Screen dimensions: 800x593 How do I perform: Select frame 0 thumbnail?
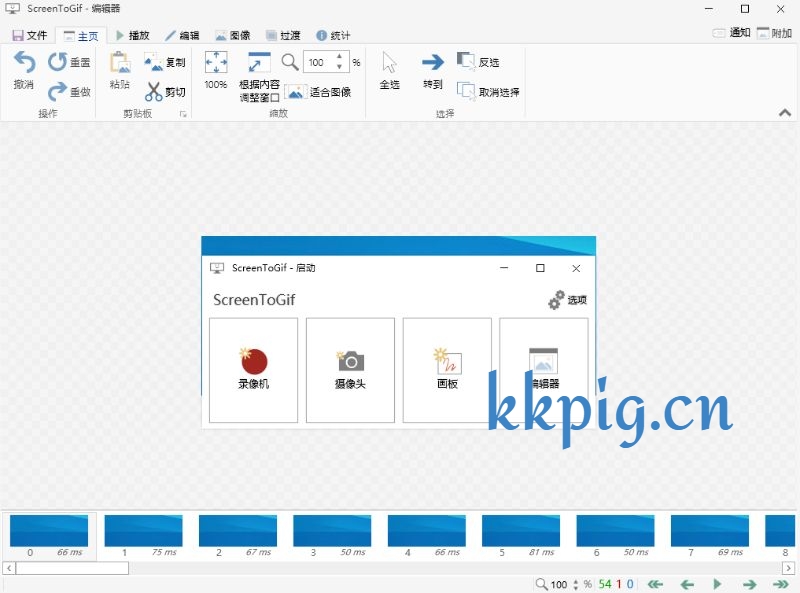[49, 536]
